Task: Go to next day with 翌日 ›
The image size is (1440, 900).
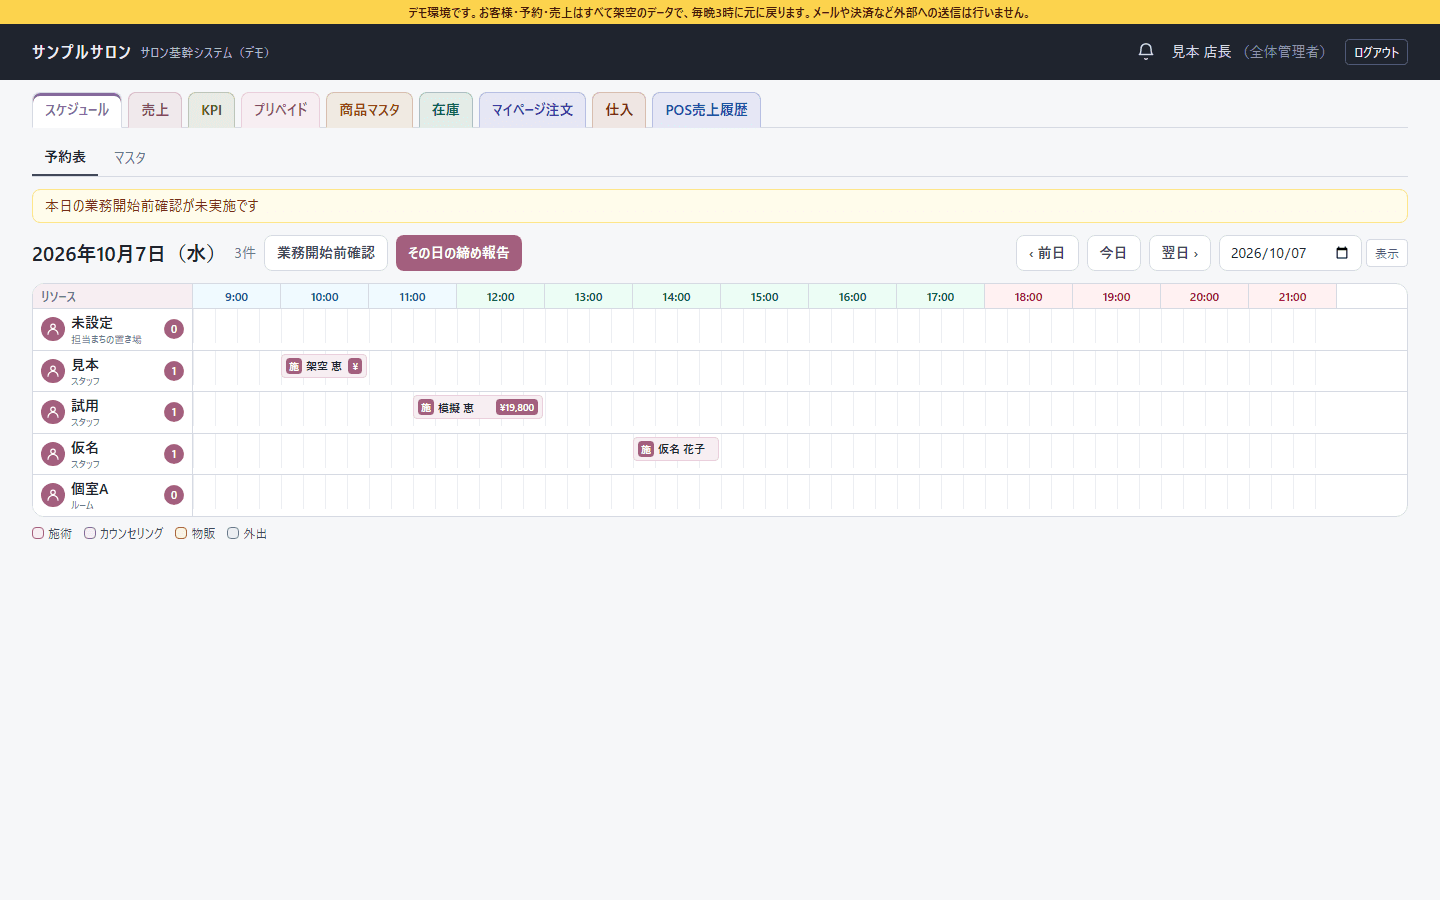Action: [1180, 253]
